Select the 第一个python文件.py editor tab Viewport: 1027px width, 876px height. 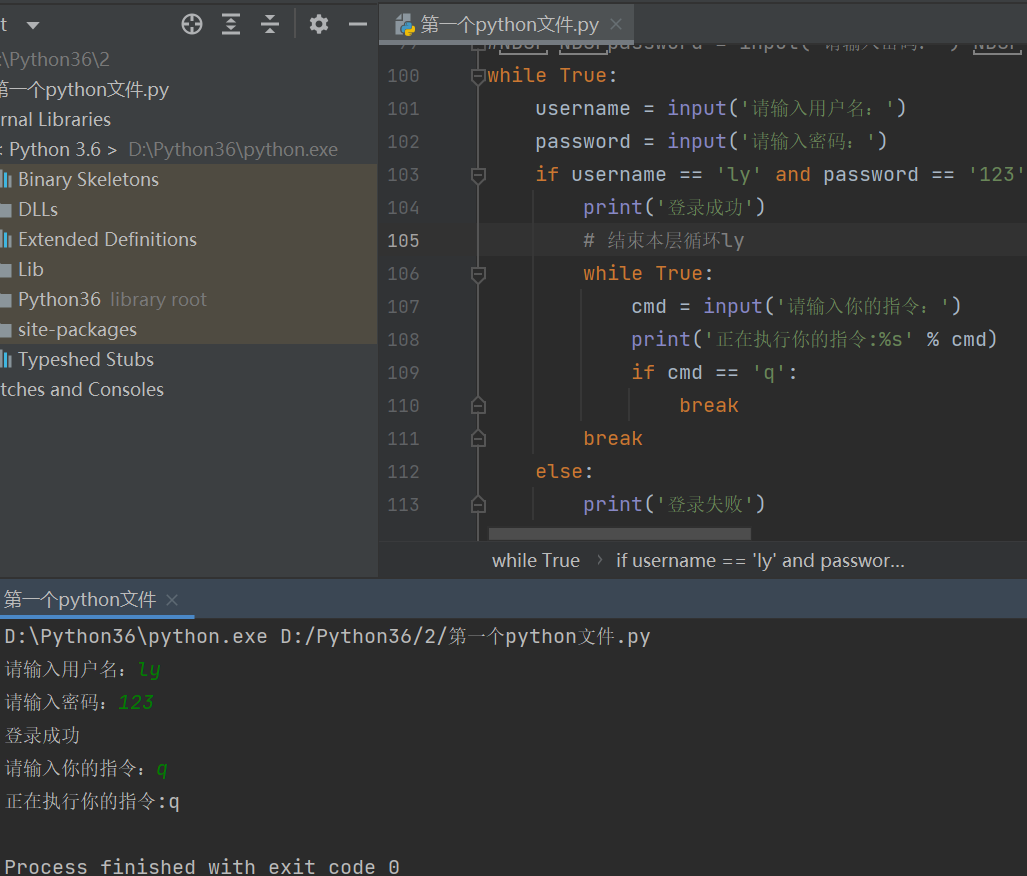[x=510, y=25]
